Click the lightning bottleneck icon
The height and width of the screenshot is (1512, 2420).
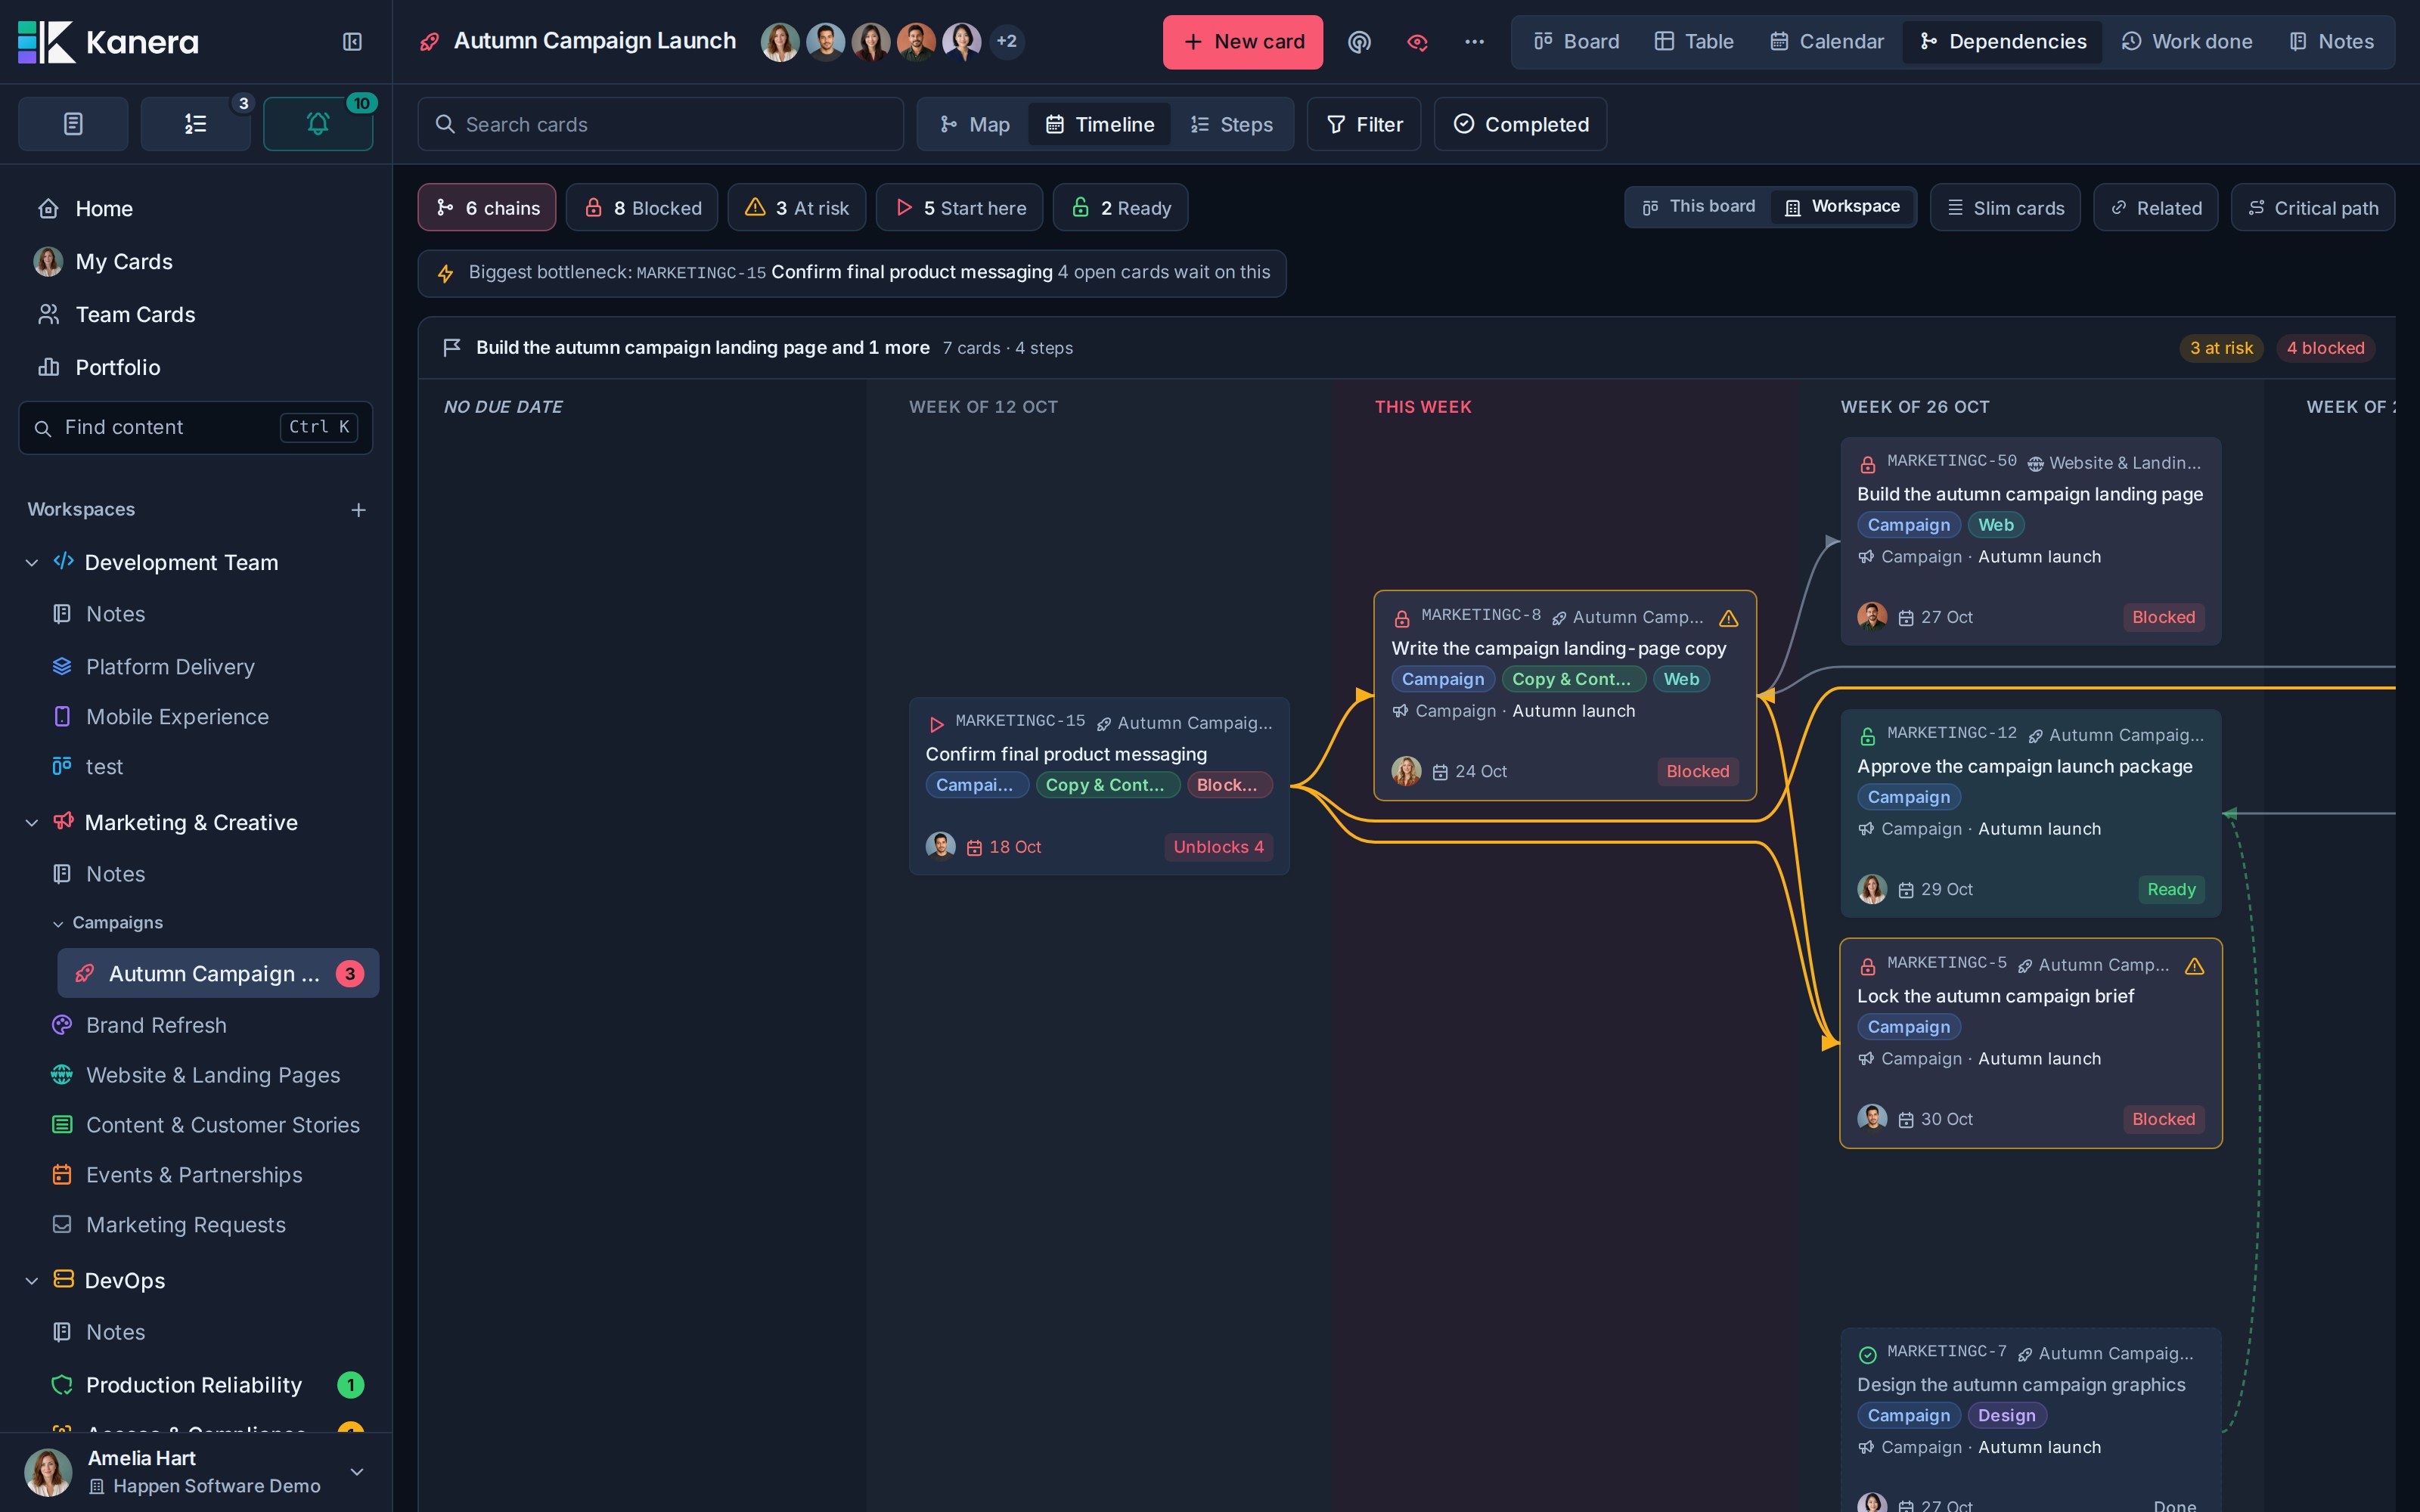click(446, 273)
